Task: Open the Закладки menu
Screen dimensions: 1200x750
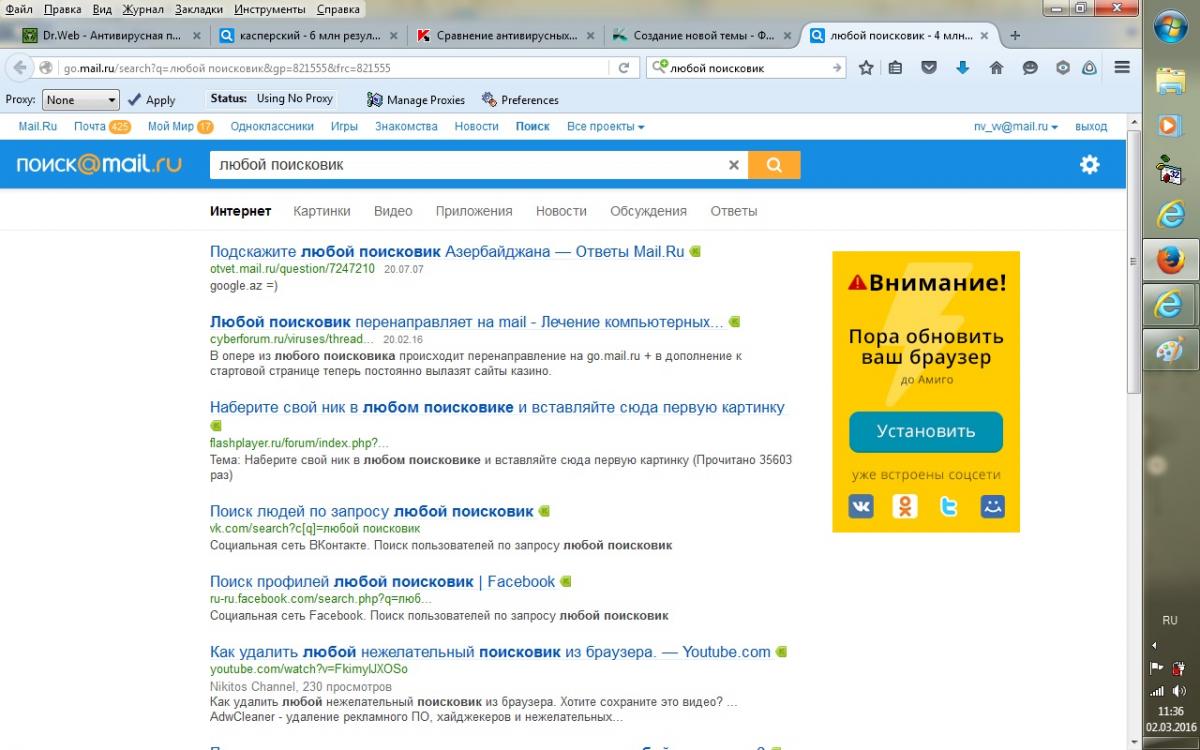Action: (199, 9)
